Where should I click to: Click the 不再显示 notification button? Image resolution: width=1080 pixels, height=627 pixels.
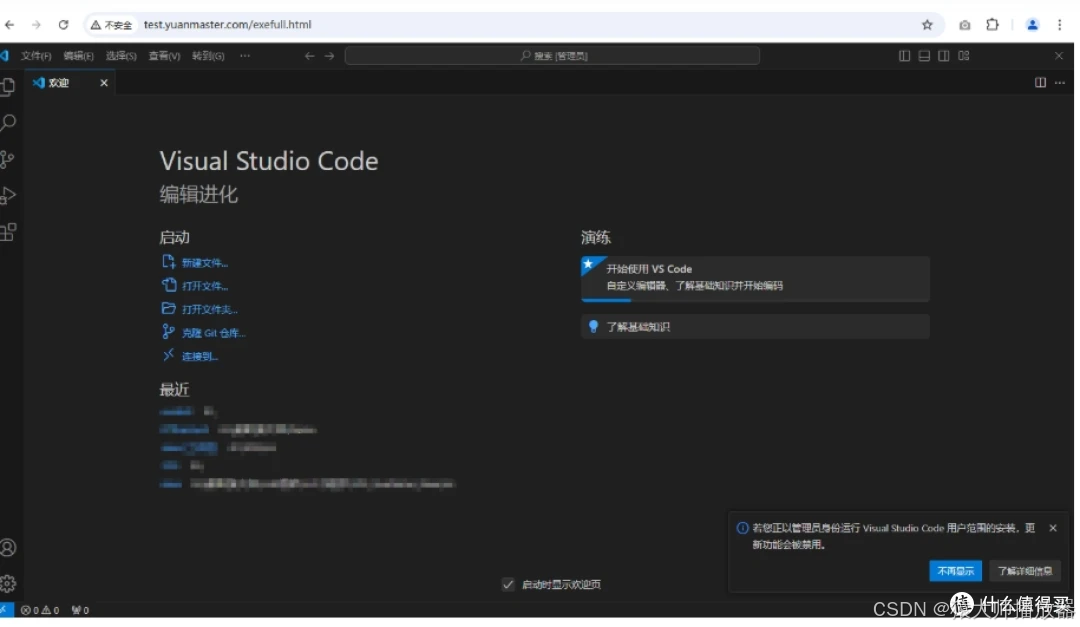point(955,571)
